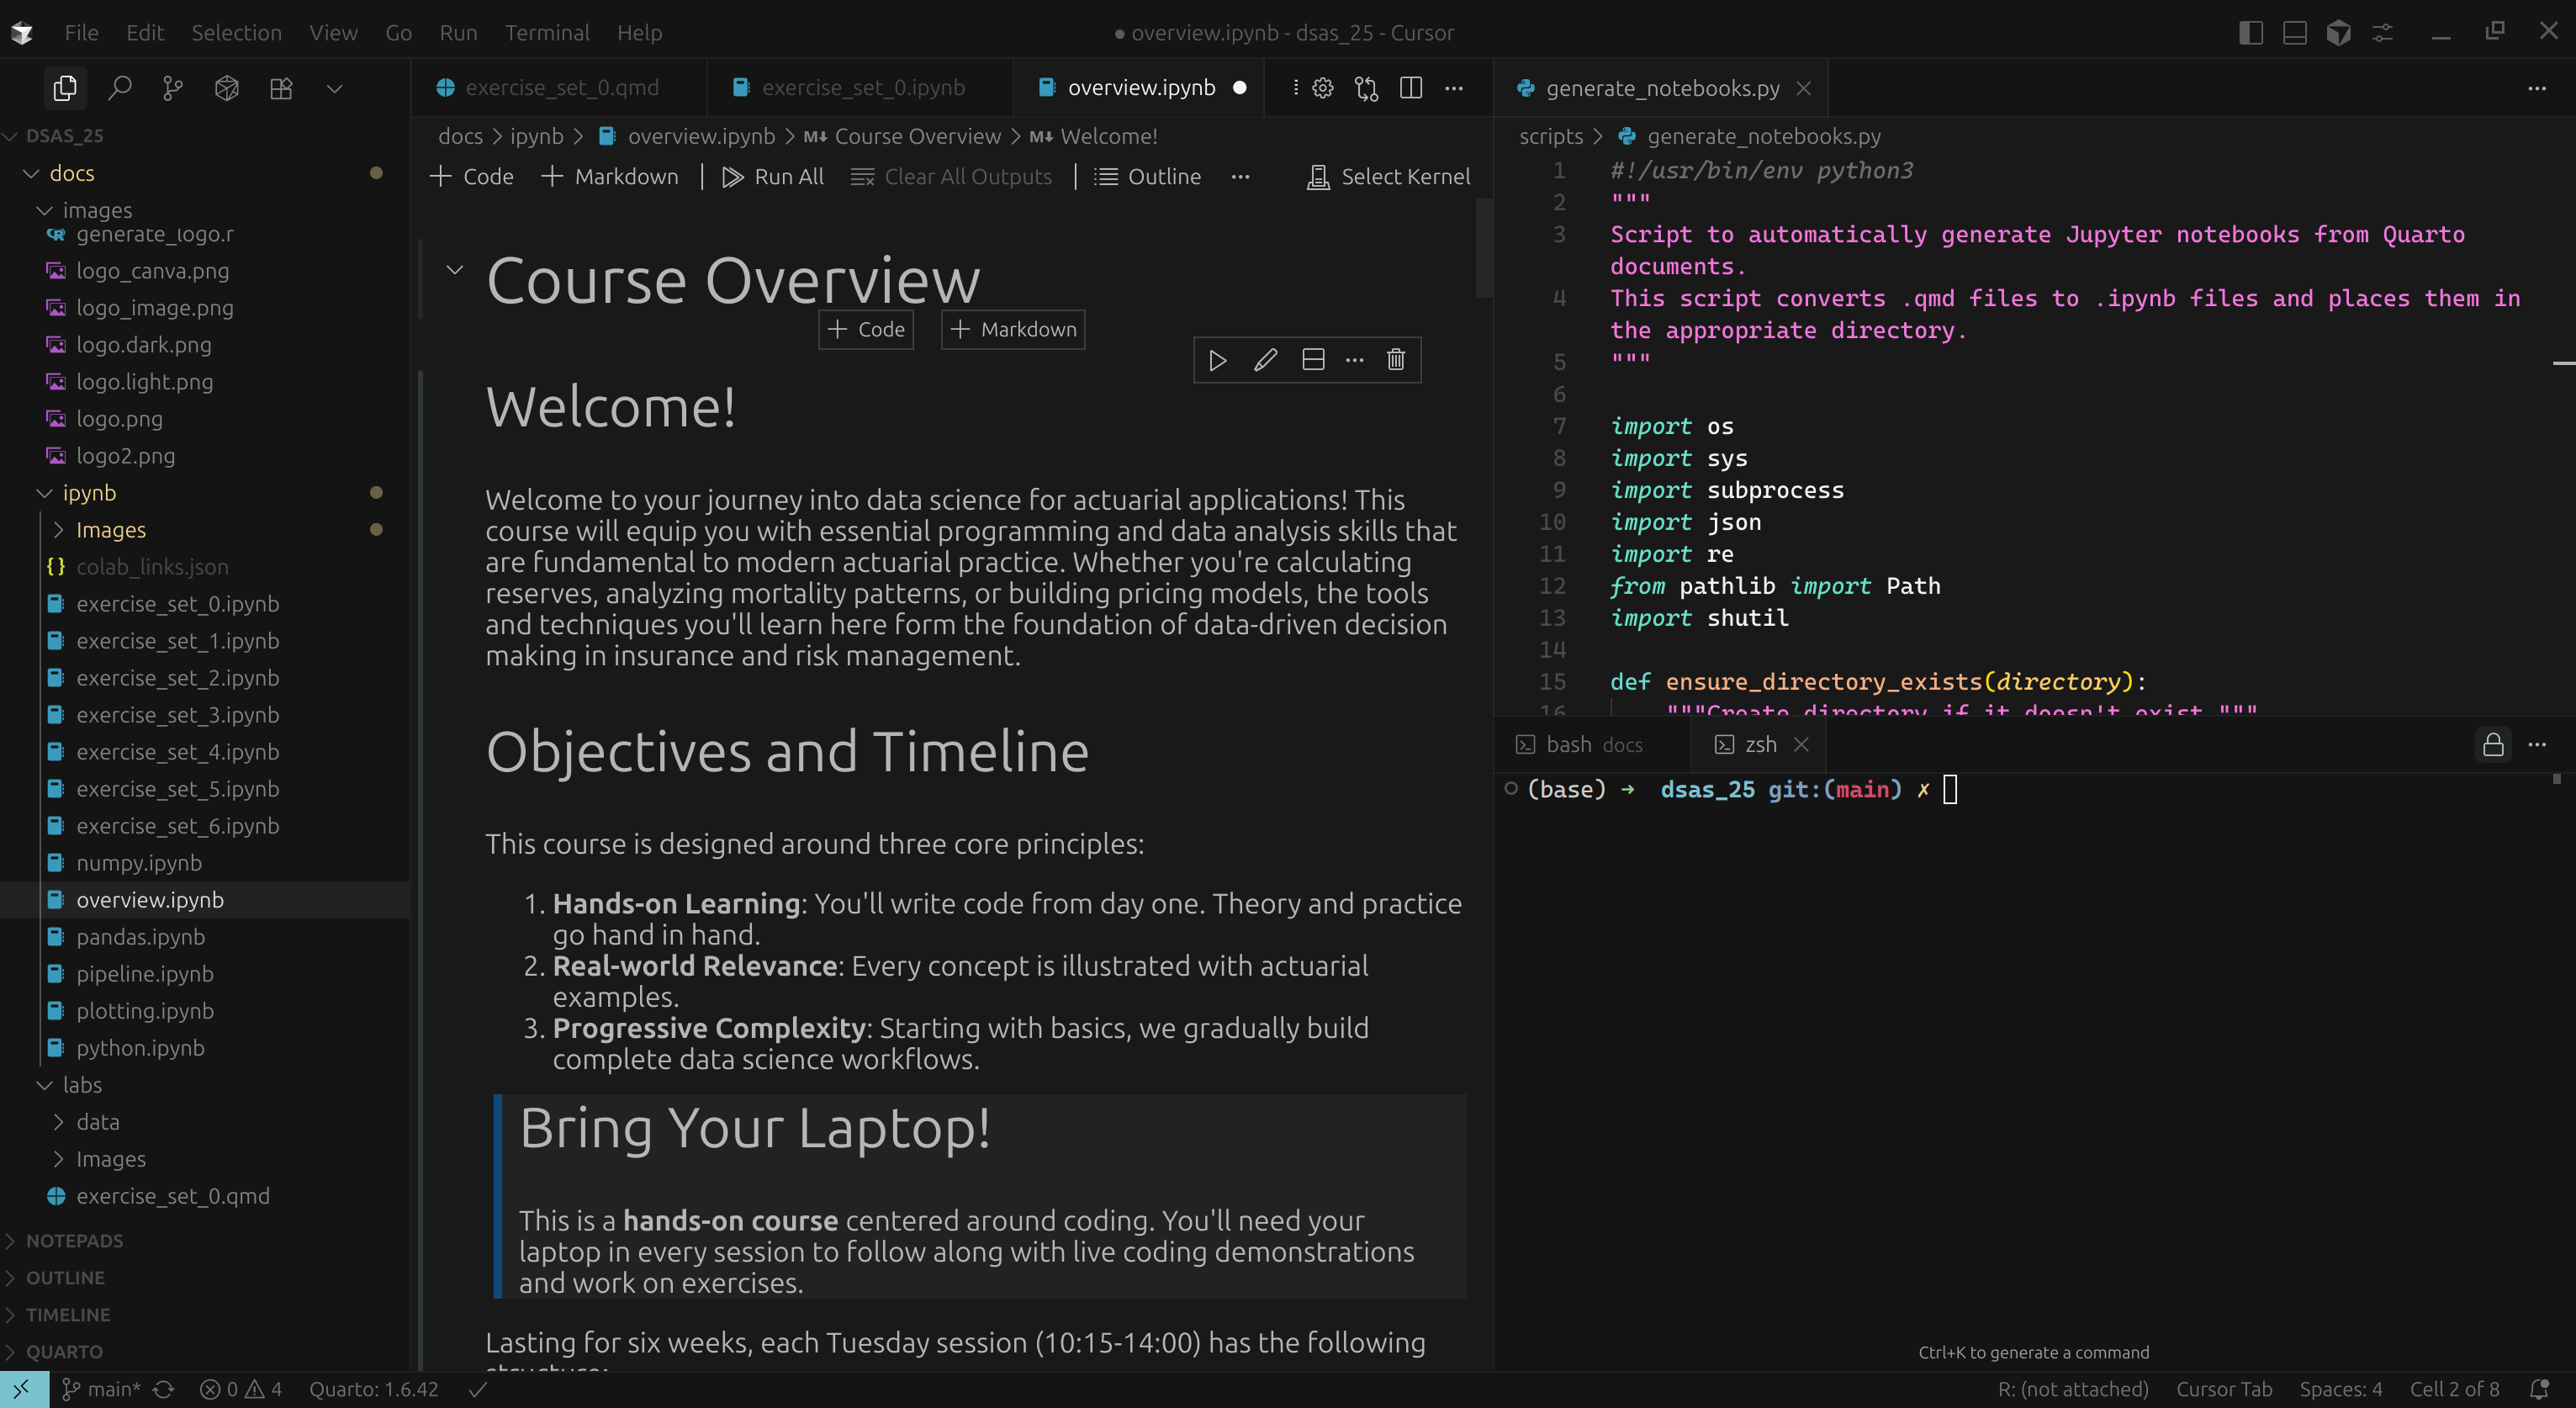Open the Source Control view icon
2576x1408 pixels.
[173, 88]
